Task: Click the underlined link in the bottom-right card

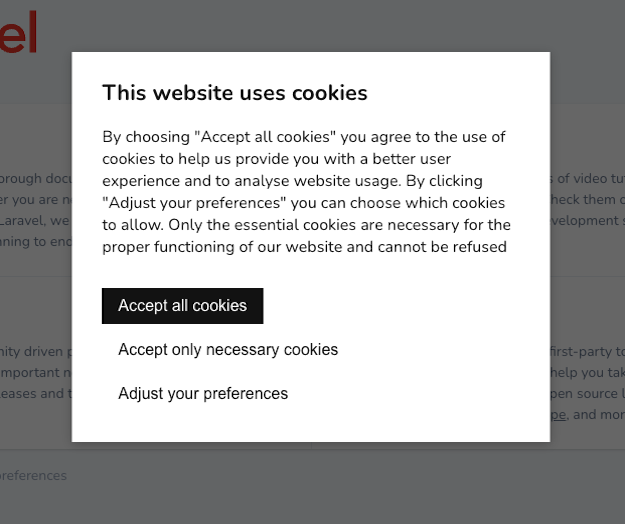Action: pyautogui.click(x=558, y=415)
